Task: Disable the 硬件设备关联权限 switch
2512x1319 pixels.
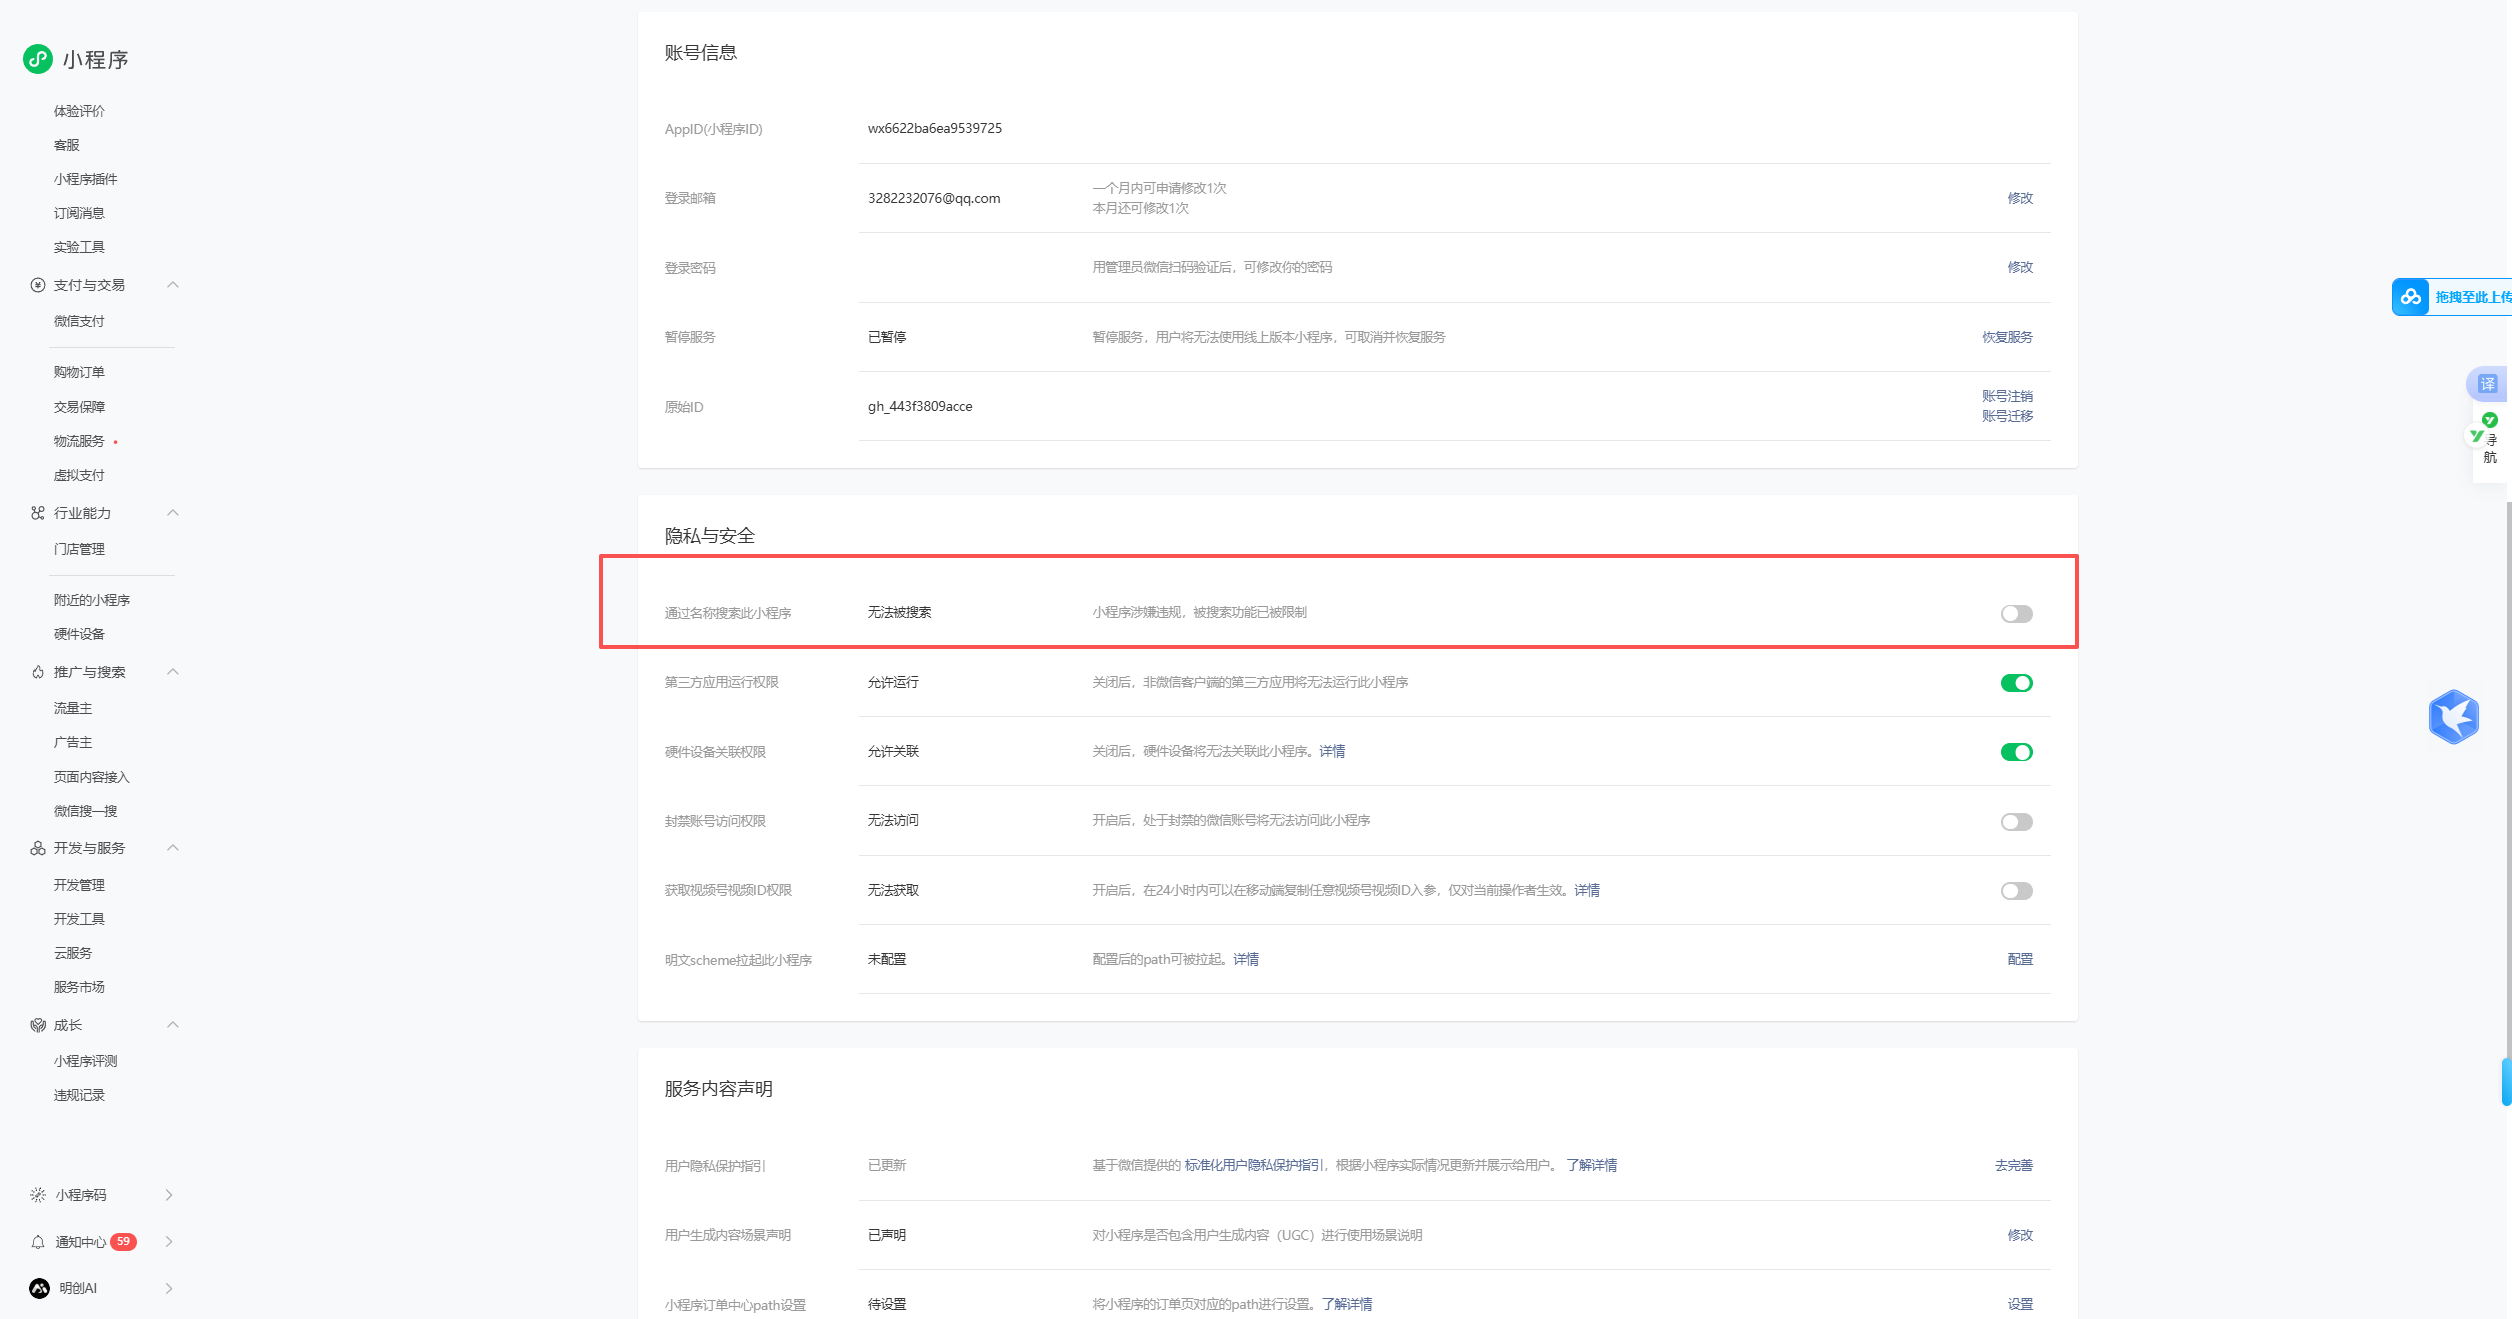Action: point(2016,752)
